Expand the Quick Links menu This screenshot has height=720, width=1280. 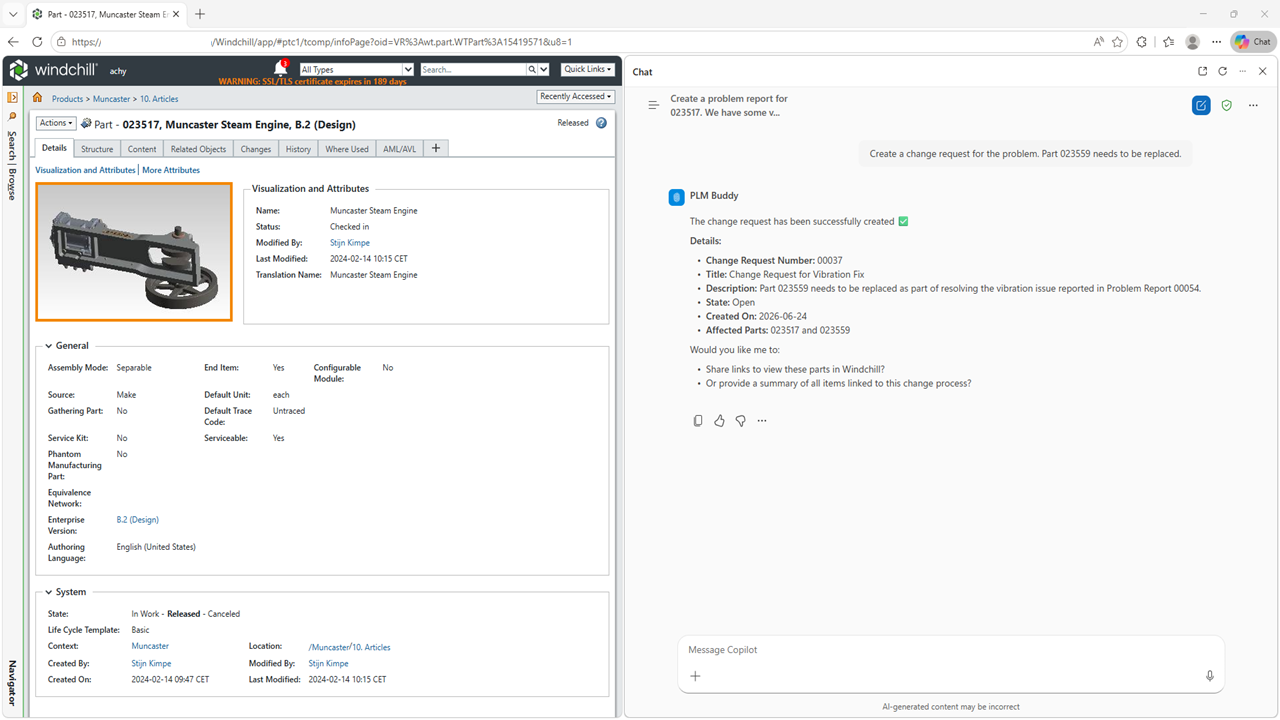pyautogui.click(x=588, y=69)
